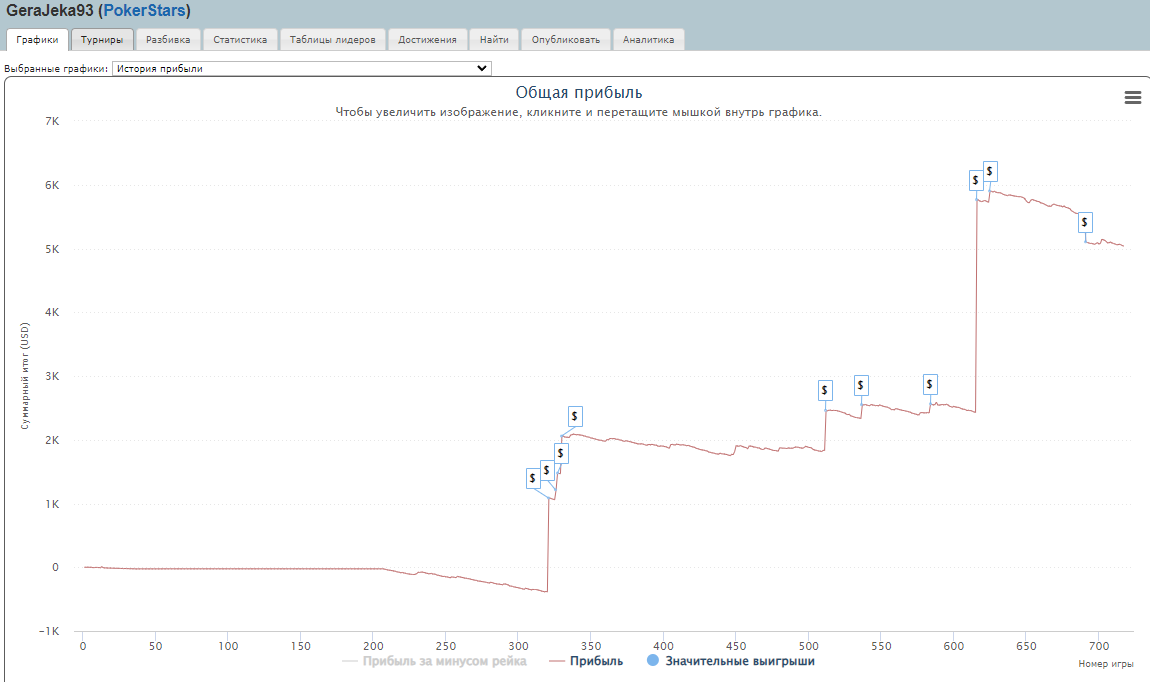Click the lowest $ marker near game 310
The width and height of the screenshot is (1150, 682).
pos(532,478)
